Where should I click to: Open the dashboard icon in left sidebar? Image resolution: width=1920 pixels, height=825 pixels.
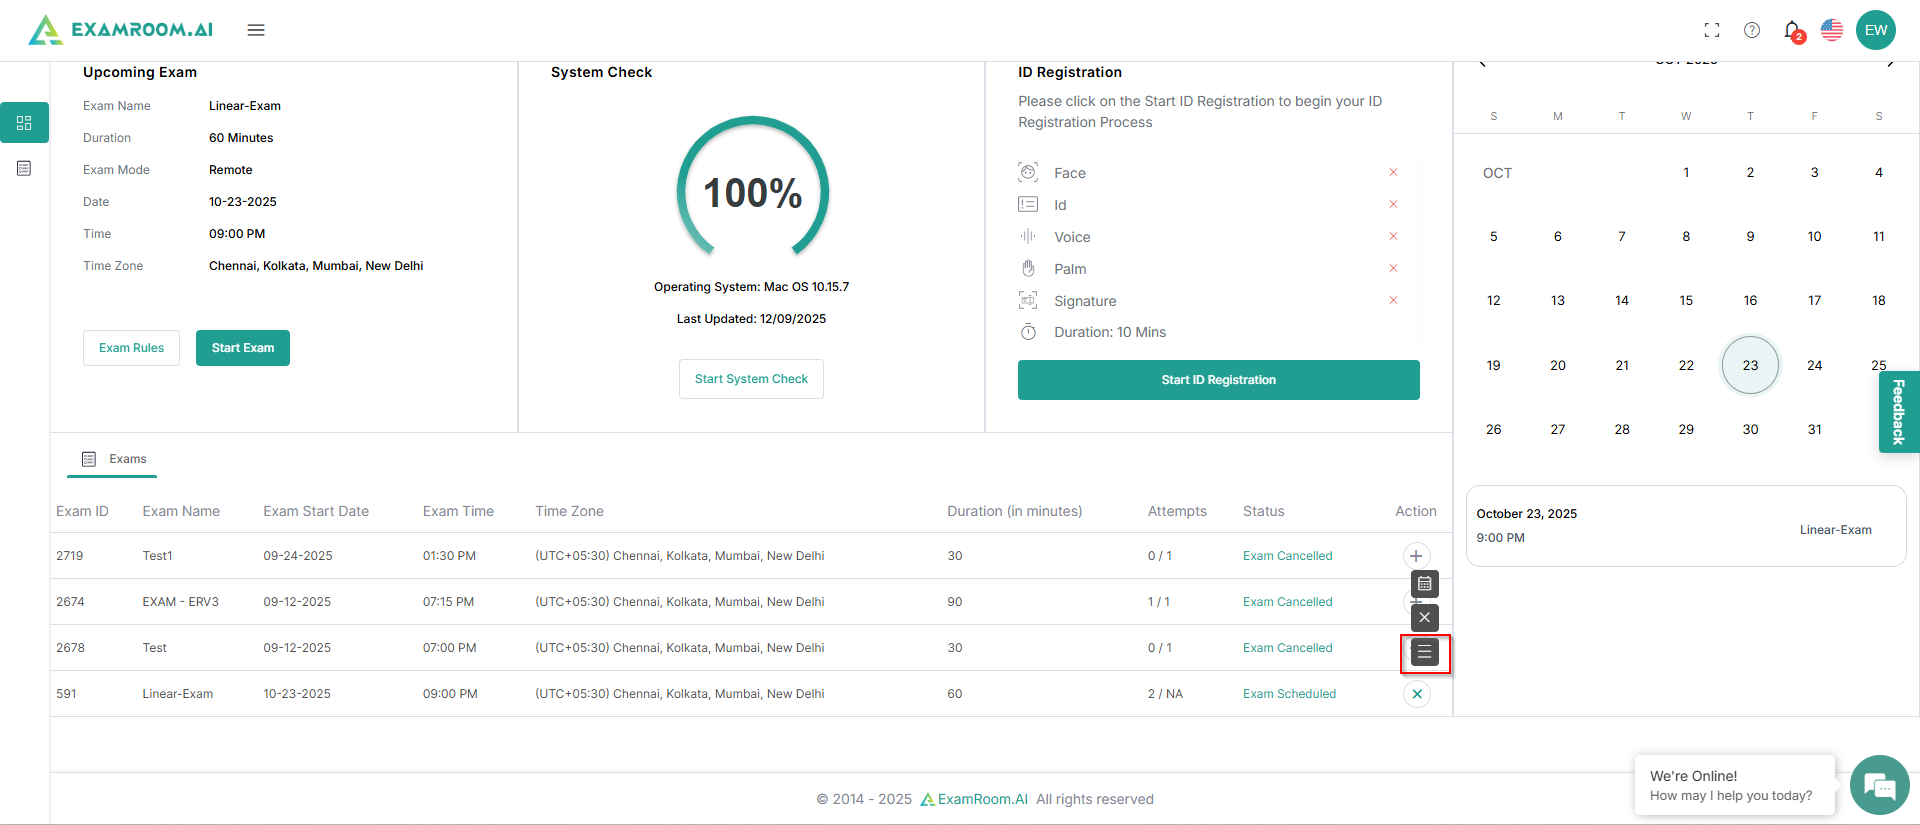coord(24,123)
